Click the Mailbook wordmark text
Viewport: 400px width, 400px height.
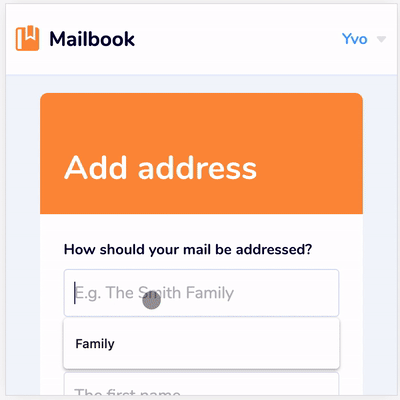pos(92,39)
